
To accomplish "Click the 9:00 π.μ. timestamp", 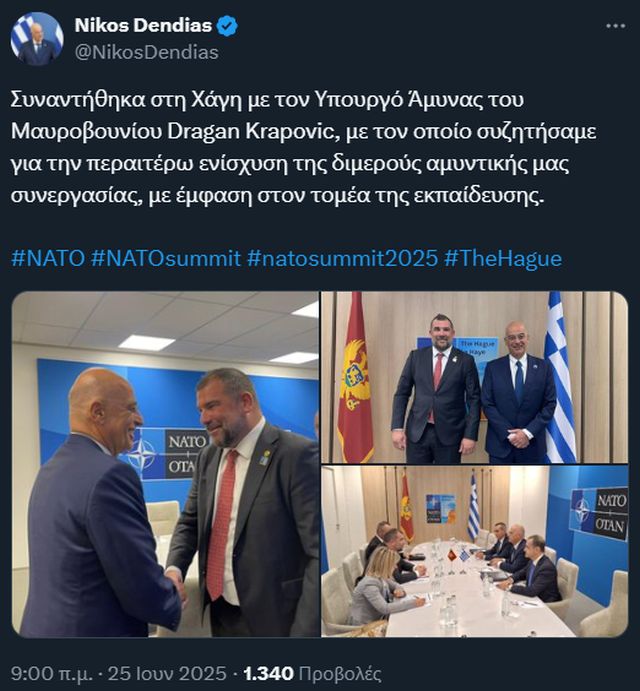I will click(52, 673).
